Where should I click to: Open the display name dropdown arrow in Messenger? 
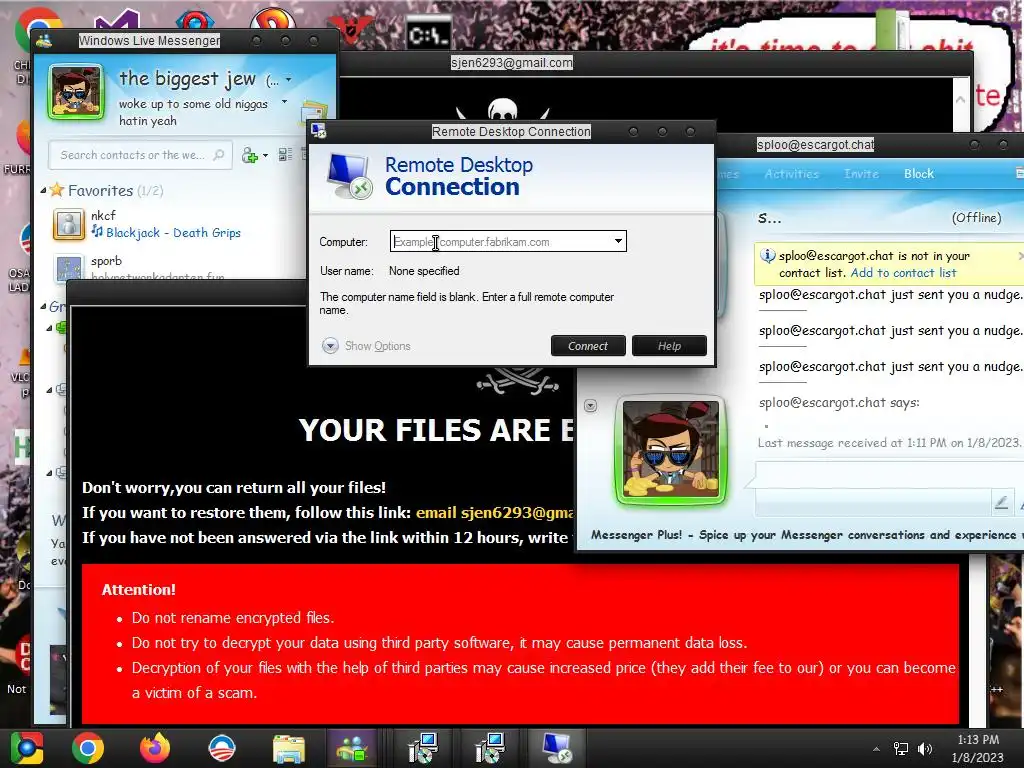coord(288,80)
